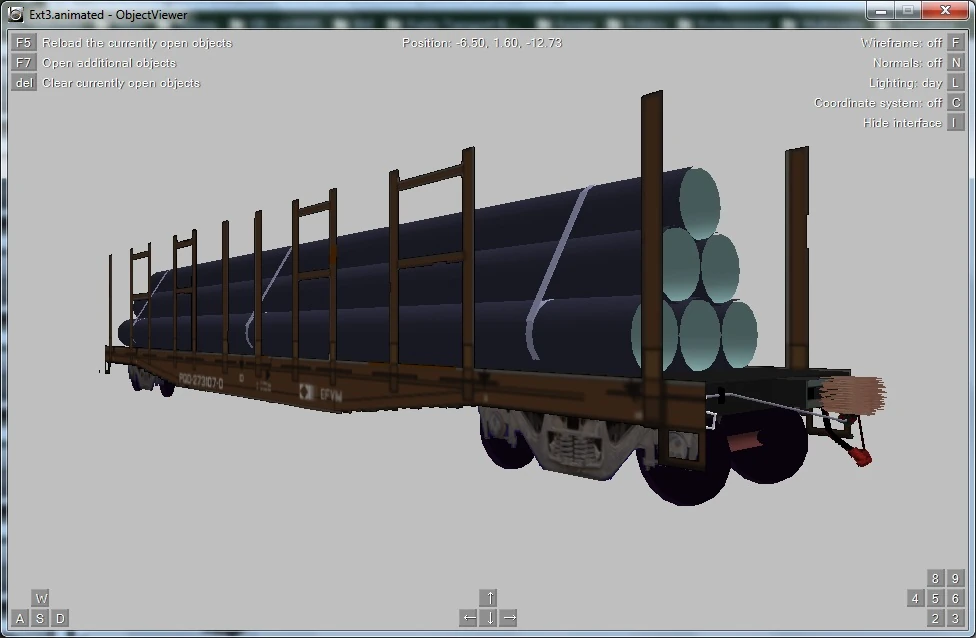Click the F5 reload objects key
Image resolution: width=976 pixels, height=638 pixels.
click(24, 43)
